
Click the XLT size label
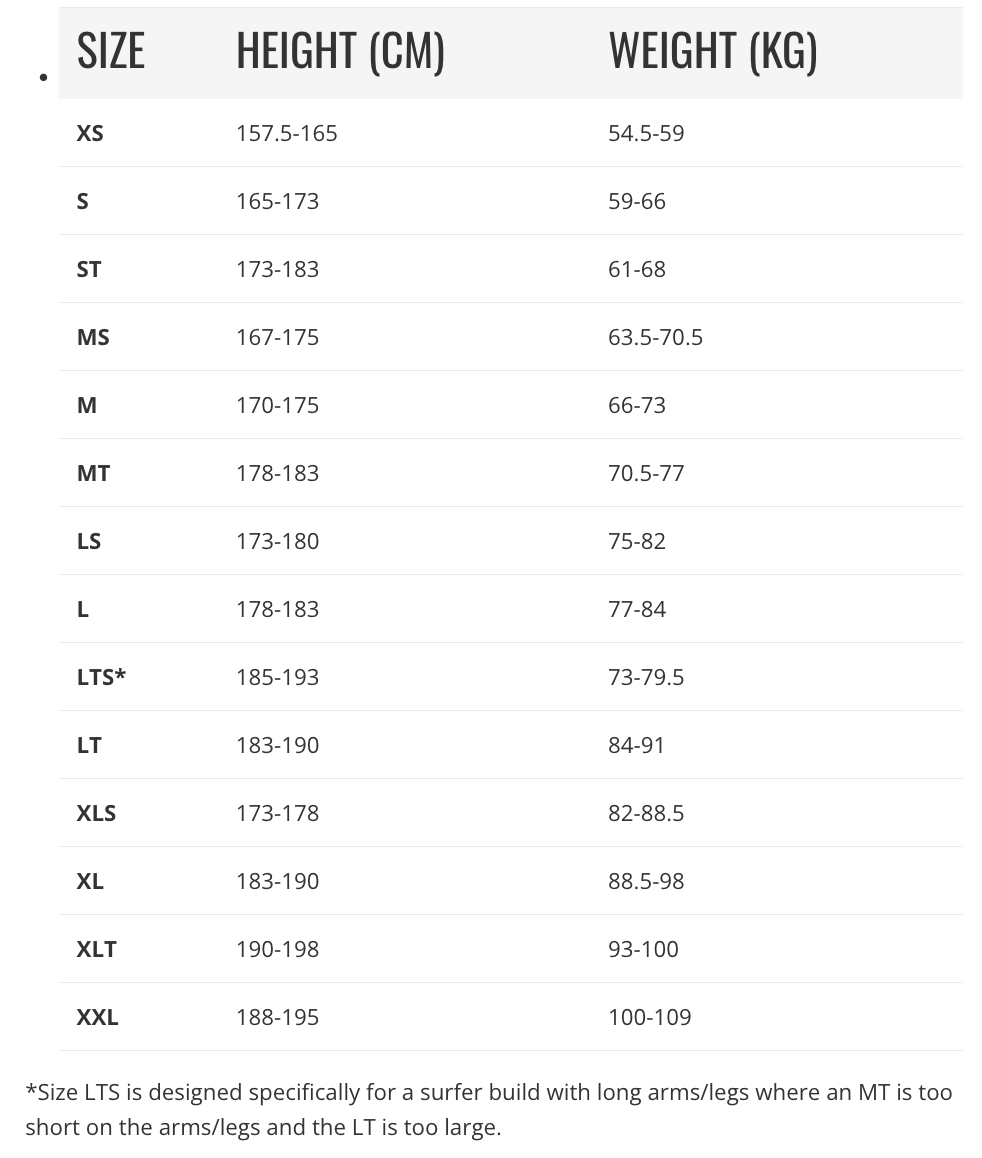[x=96, y=949]
